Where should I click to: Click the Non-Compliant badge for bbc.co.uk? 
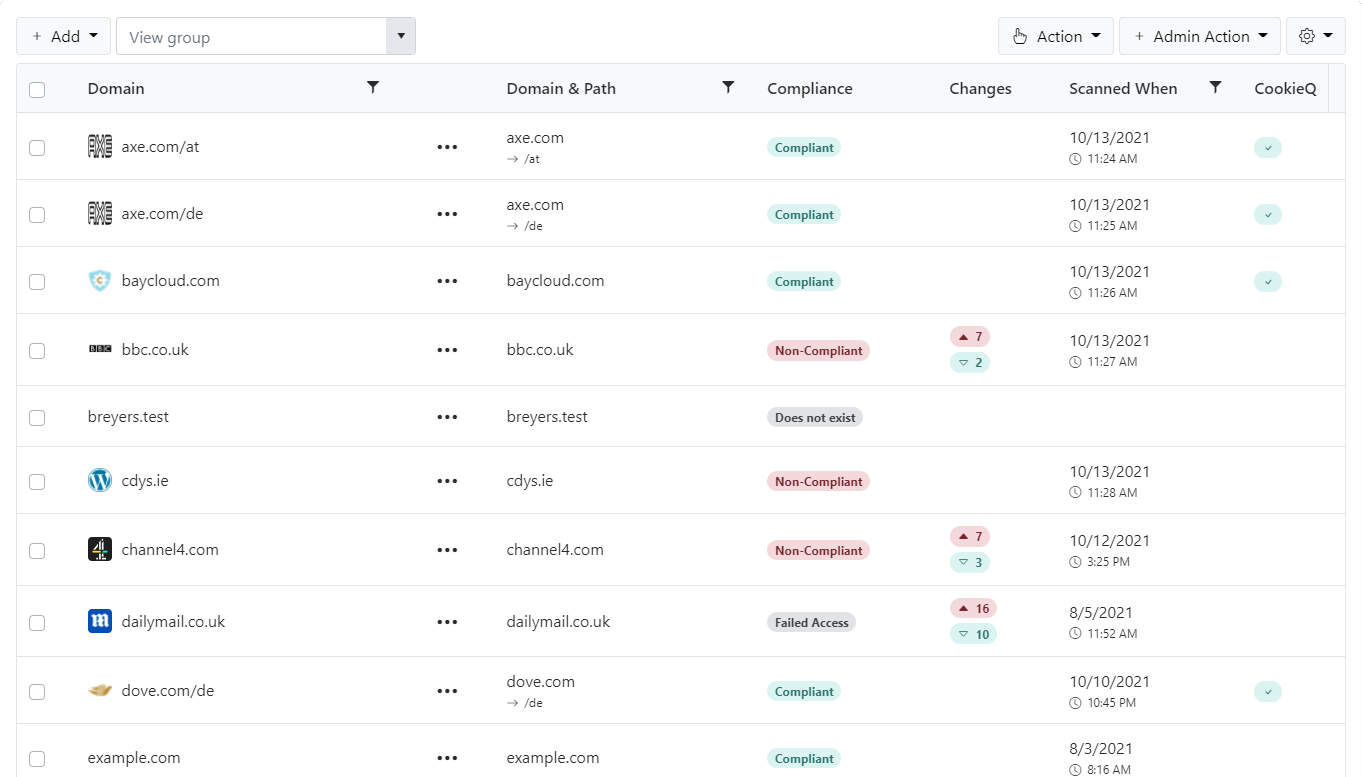818,351
